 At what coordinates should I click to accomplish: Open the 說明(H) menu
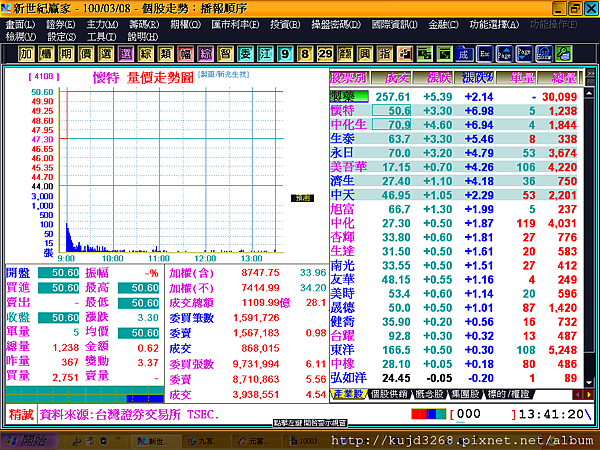click(143, 37)
